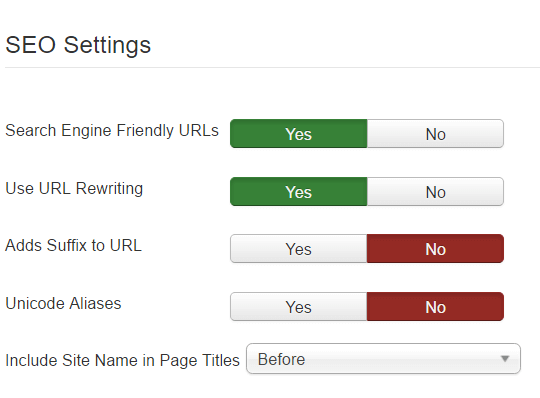Enable Search Engine Friendly URLs with Yes
This screenshot has height=398, width=540.
pos(299,134)
